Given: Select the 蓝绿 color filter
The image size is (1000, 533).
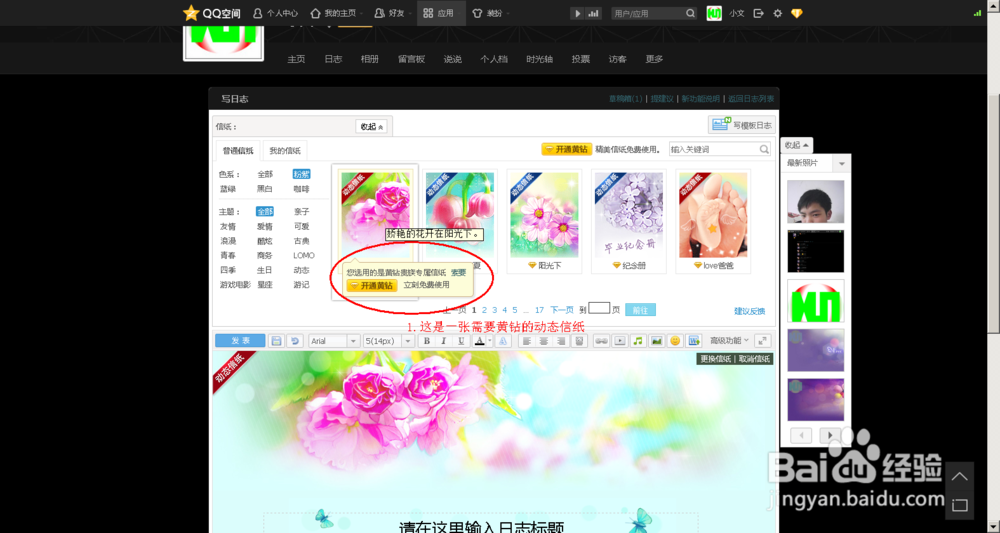Looking at the screenshot, I should pos(228,189).
